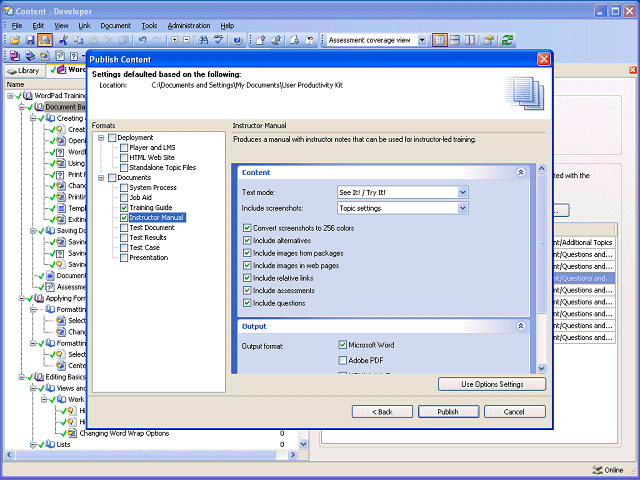Click the Expand plus toolbar icon
Viewport: 640px width, 480px height.
175,40
